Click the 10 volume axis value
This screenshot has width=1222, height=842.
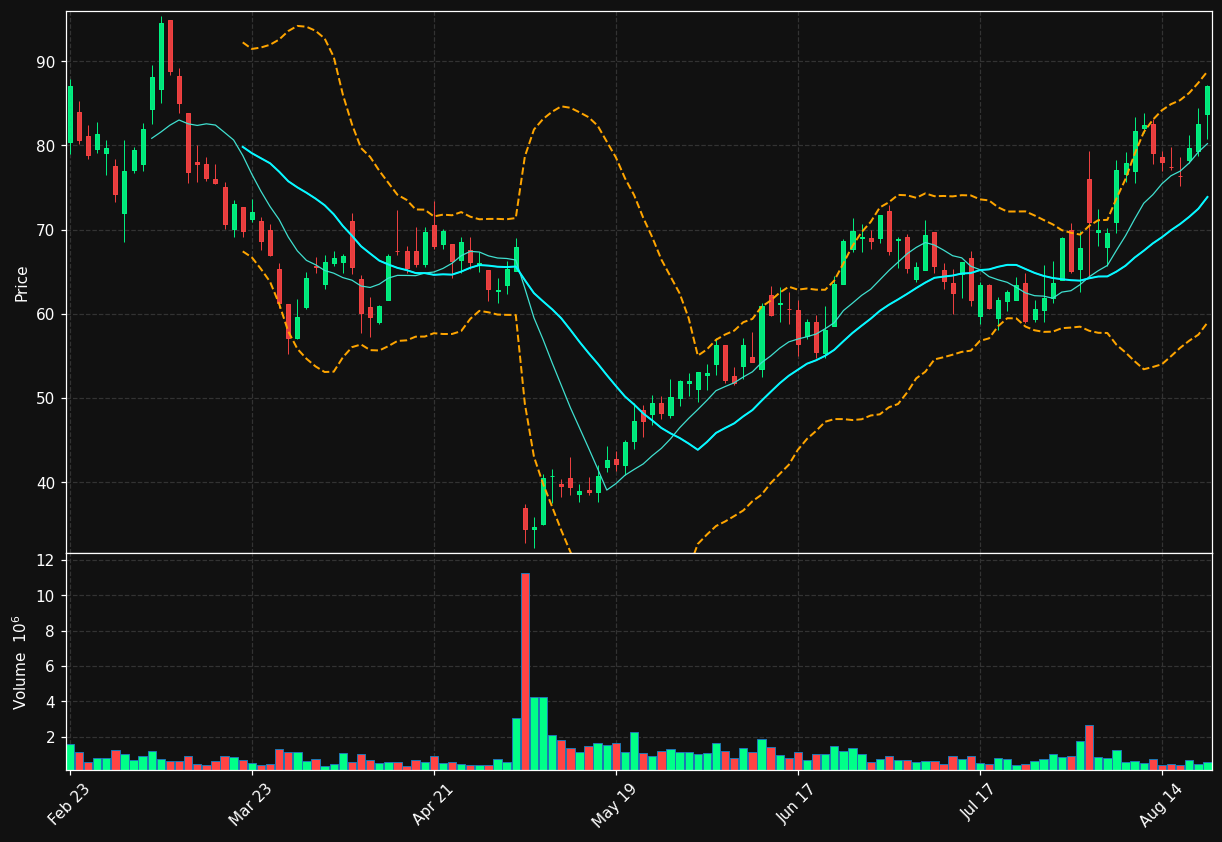(46, 596)
